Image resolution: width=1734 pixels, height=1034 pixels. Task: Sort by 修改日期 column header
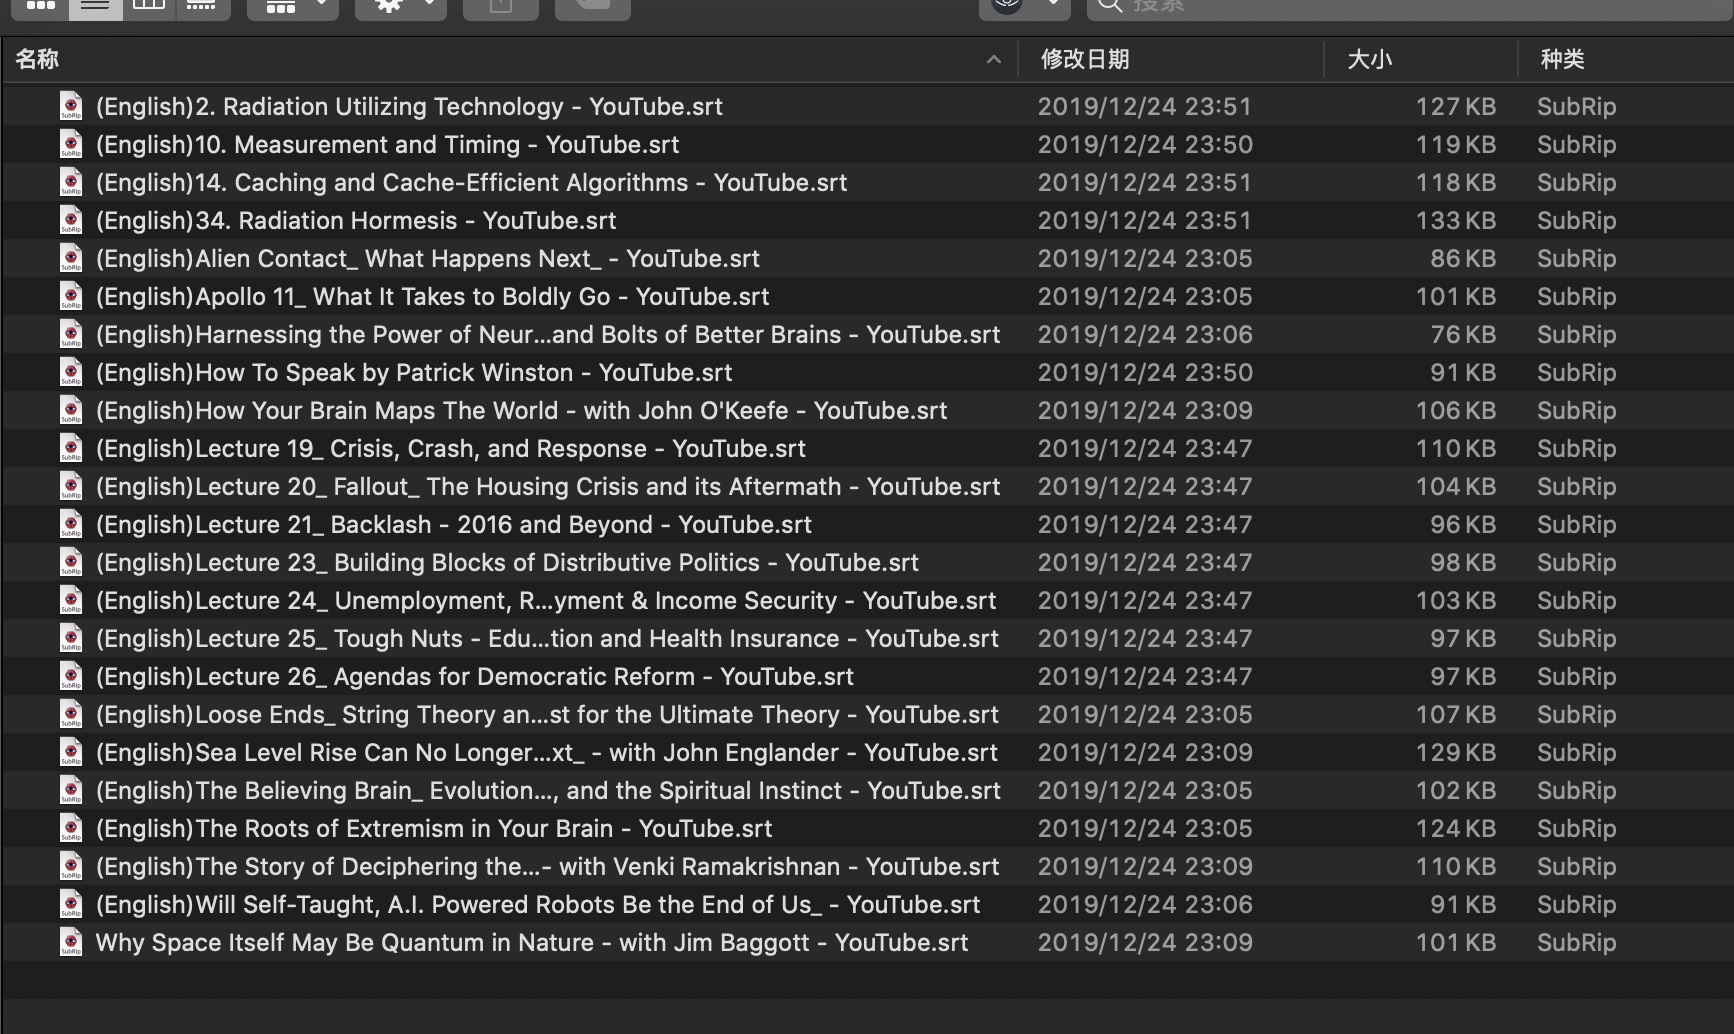pos(1085,60)
